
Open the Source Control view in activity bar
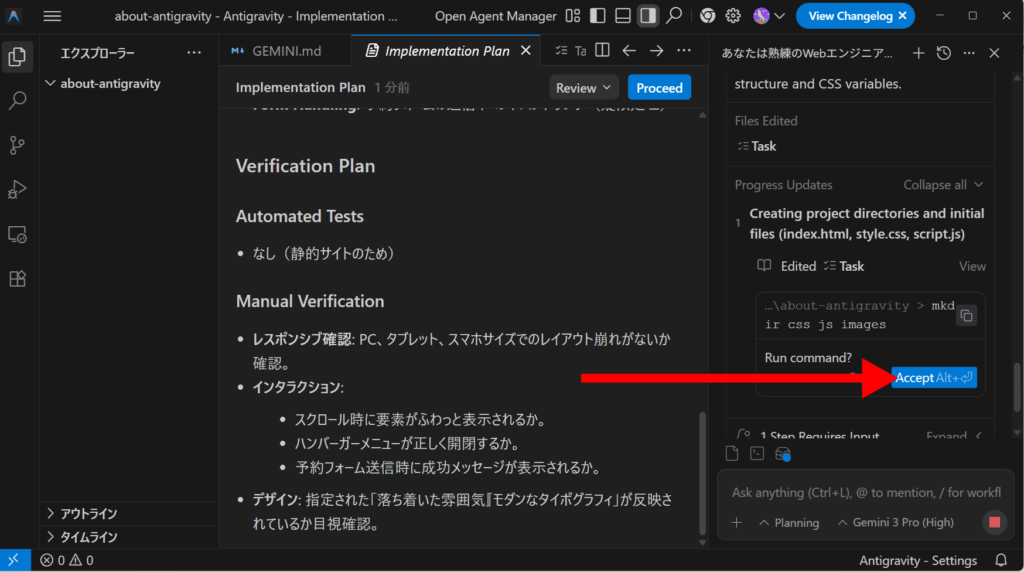click(17, 145)
